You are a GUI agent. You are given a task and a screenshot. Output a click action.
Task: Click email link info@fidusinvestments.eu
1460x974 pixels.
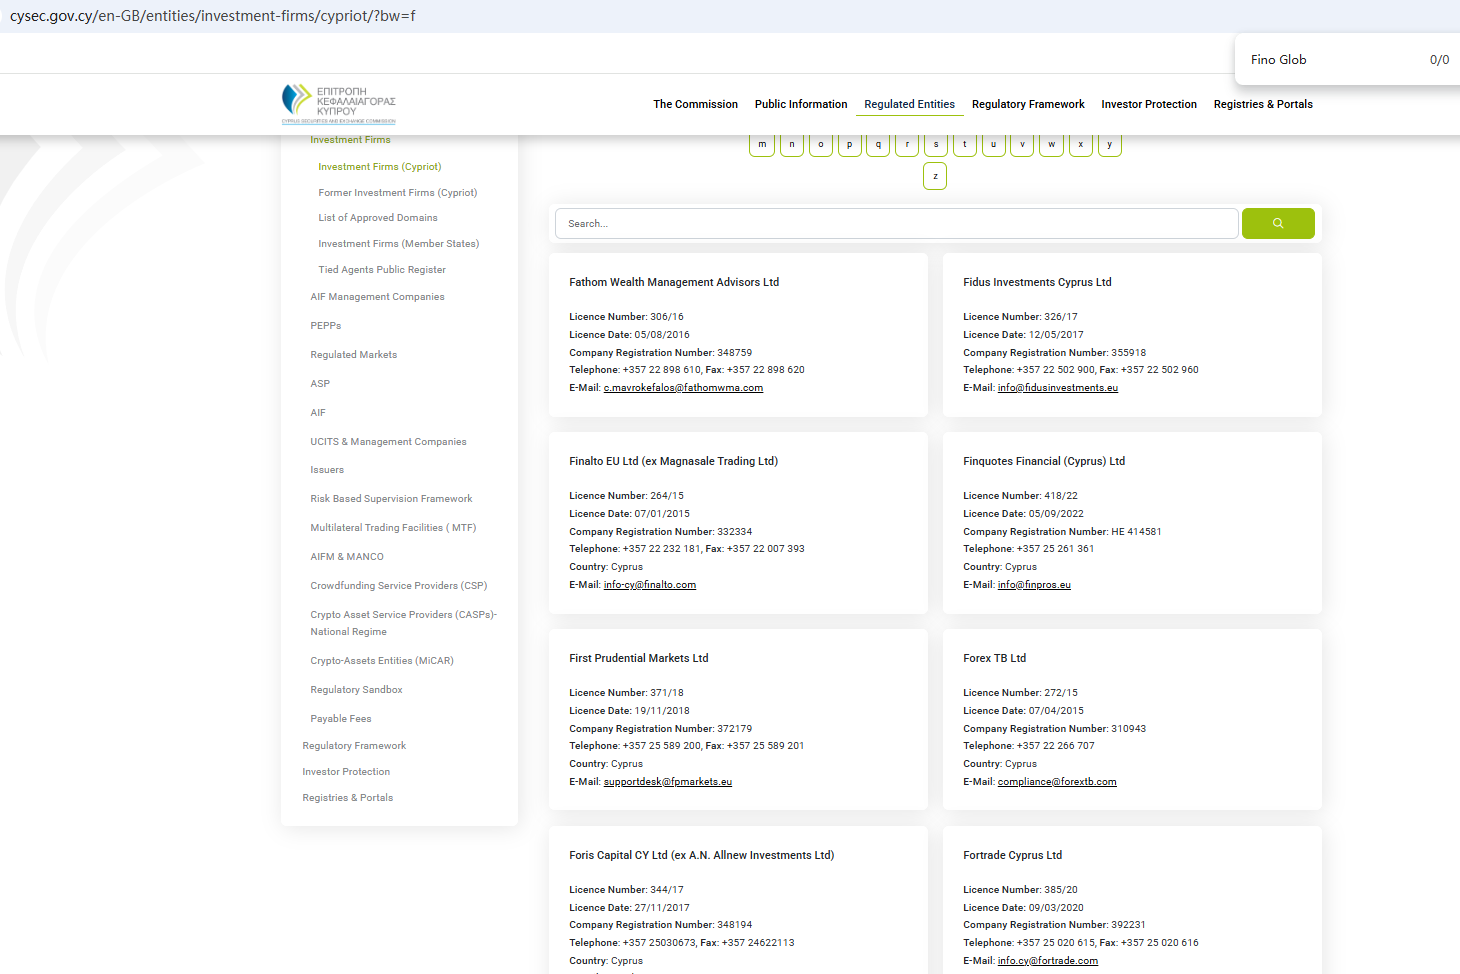click(1057, 388)
